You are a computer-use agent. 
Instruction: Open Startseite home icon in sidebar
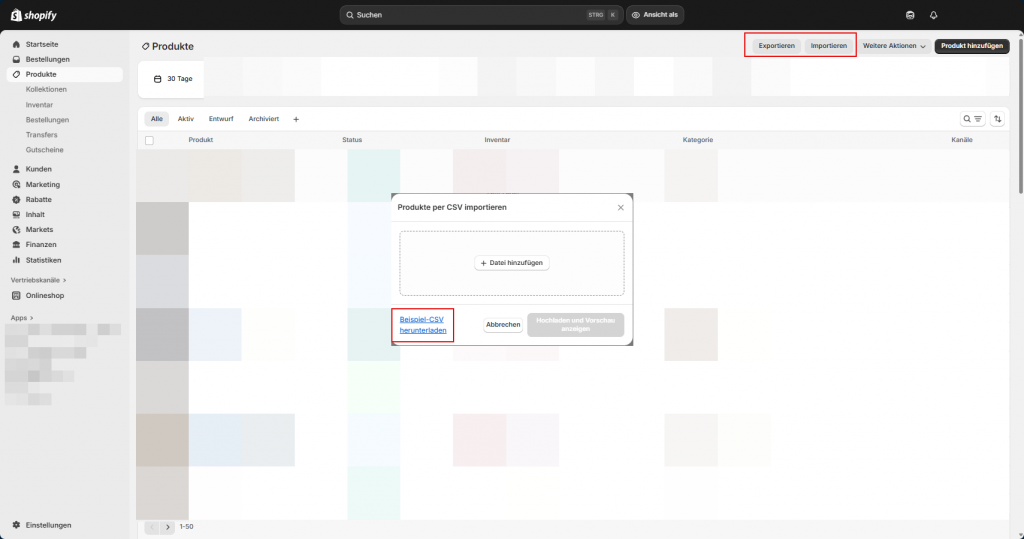click(16, 44)
